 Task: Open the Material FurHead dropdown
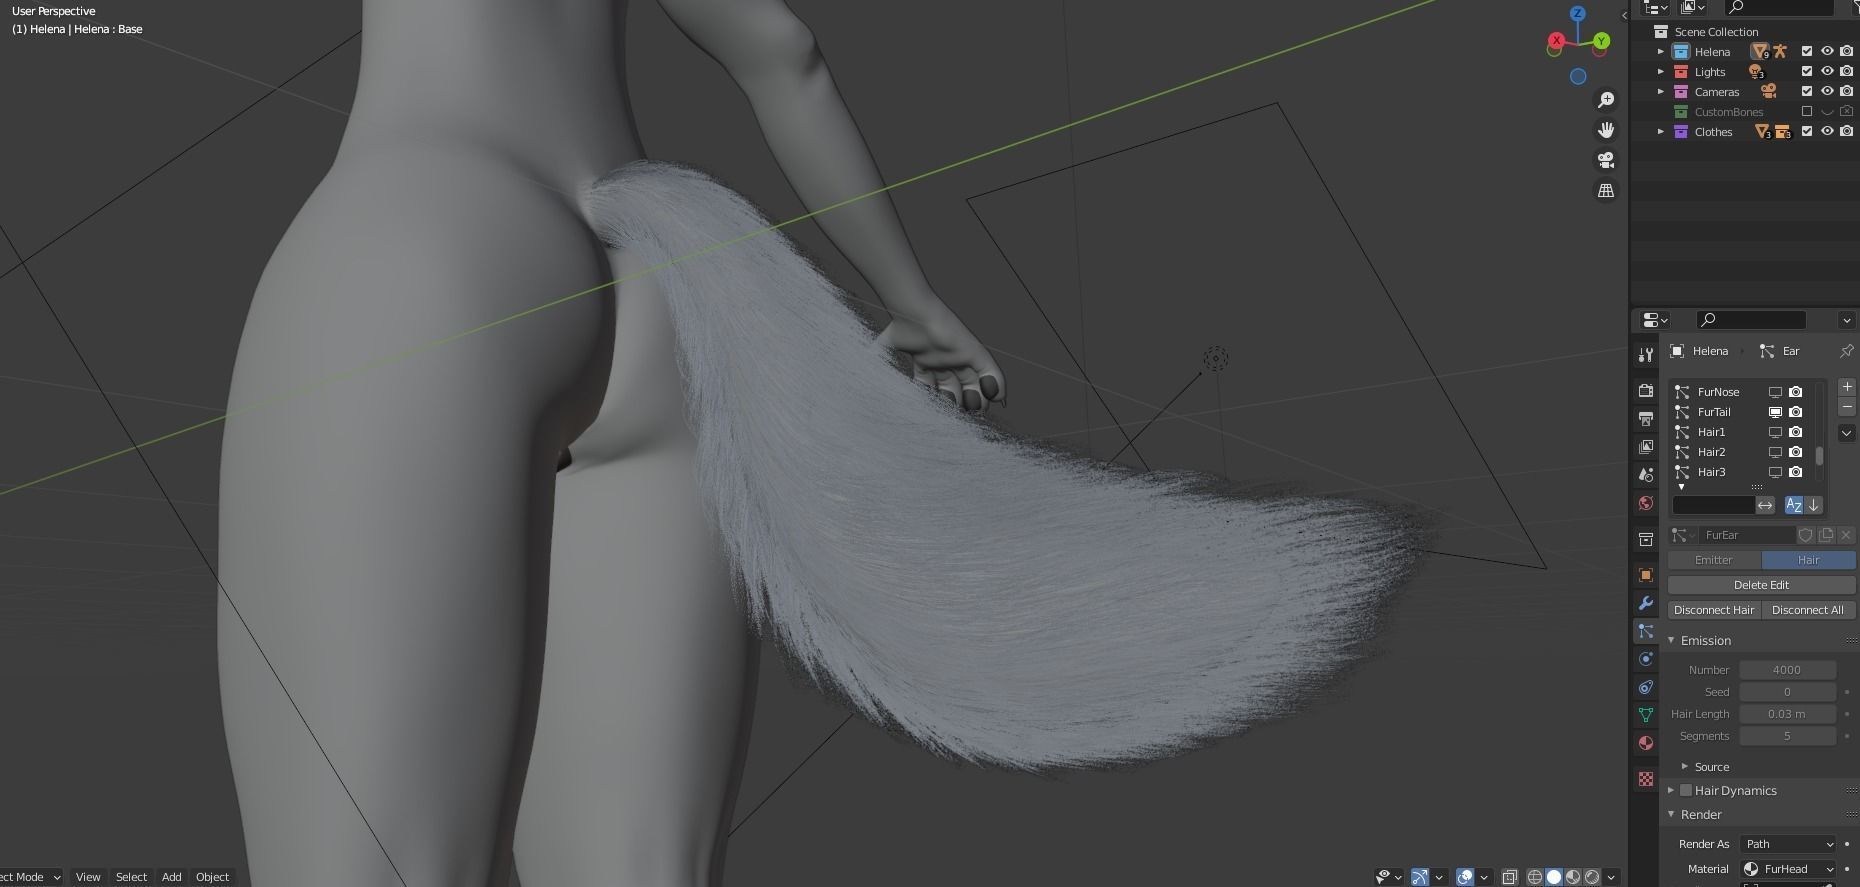click(1788, 869)
